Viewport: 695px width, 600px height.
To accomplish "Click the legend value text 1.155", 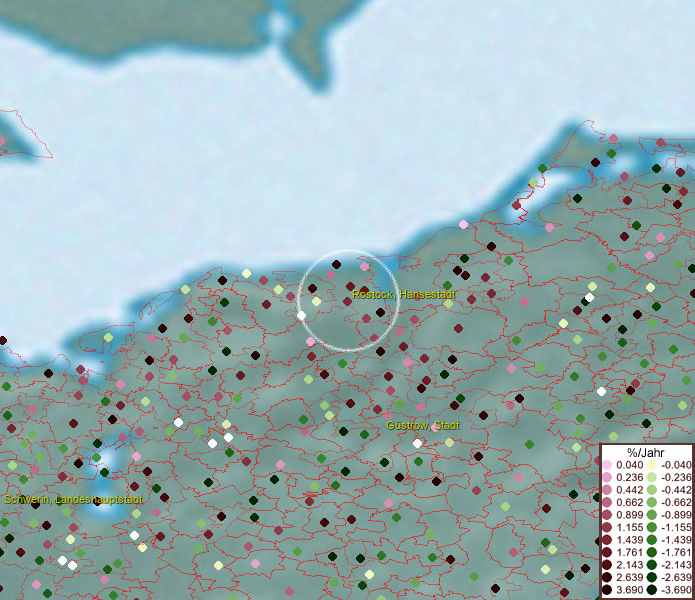I will point(630,527).
